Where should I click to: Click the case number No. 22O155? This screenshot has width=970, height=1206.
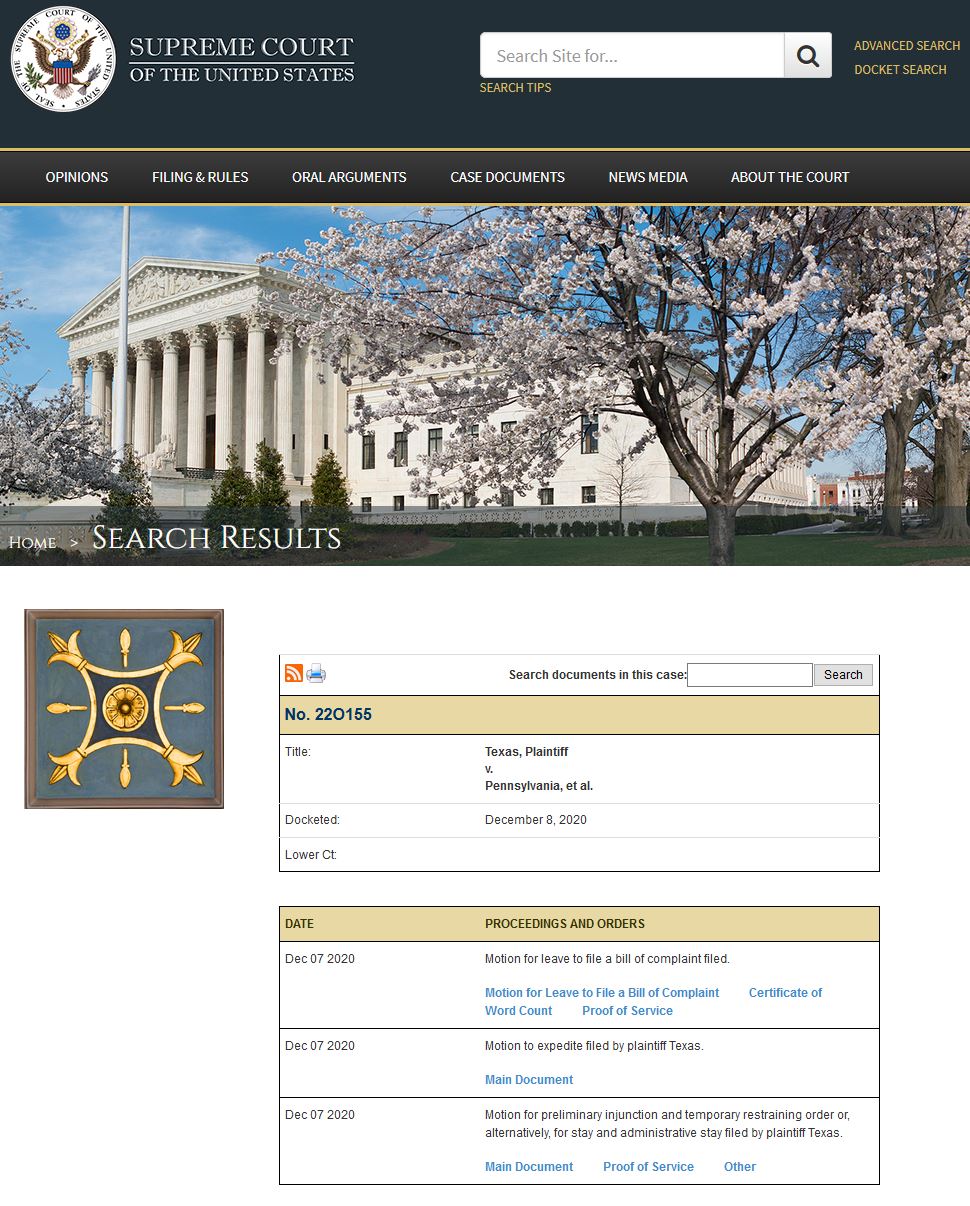[x=328, y=715]
